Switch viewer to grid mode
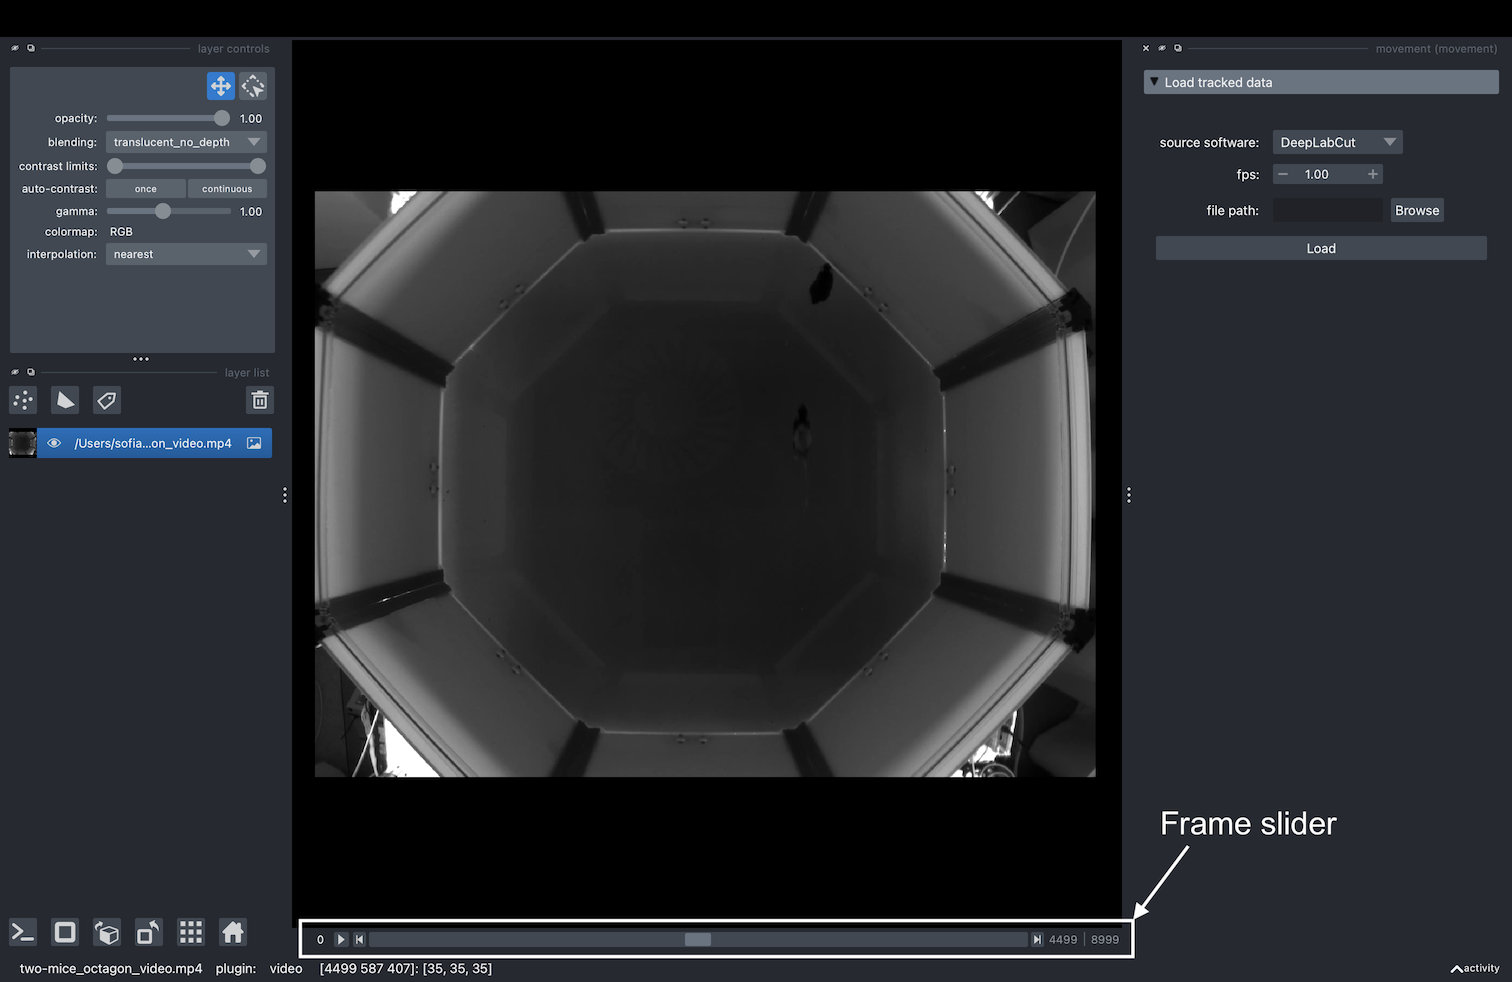The width and height of the screenshot is (1512, 982). (190, 932)
